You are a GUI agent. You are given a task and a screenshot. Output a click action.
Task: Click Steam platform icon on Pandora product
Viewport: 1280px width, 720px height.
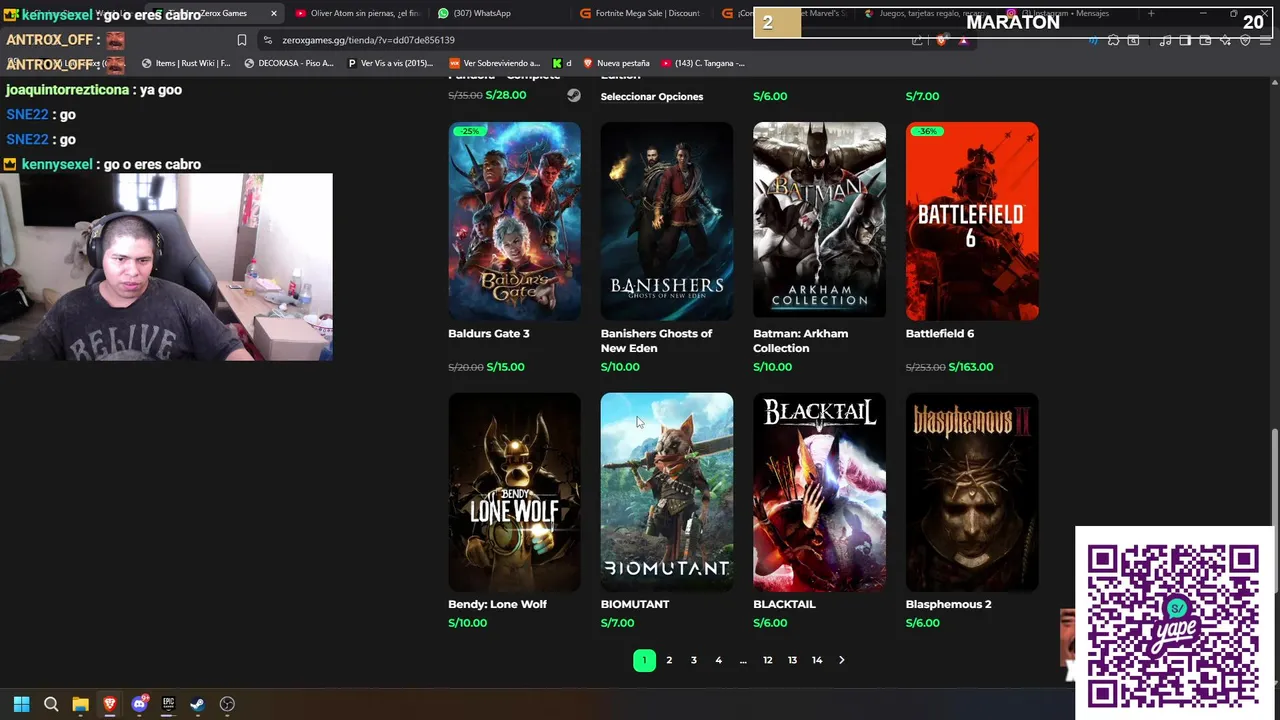click(574, 96)
